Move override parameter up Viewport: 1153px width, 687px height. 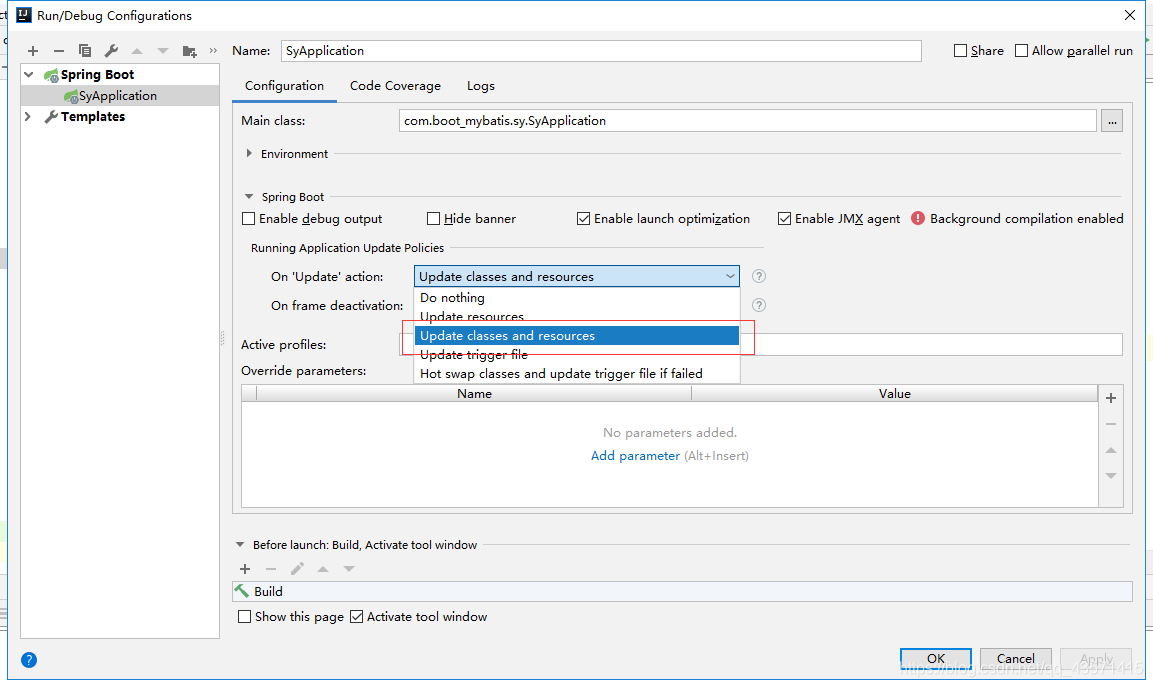pyautogui.click(x=1111, y=450)
